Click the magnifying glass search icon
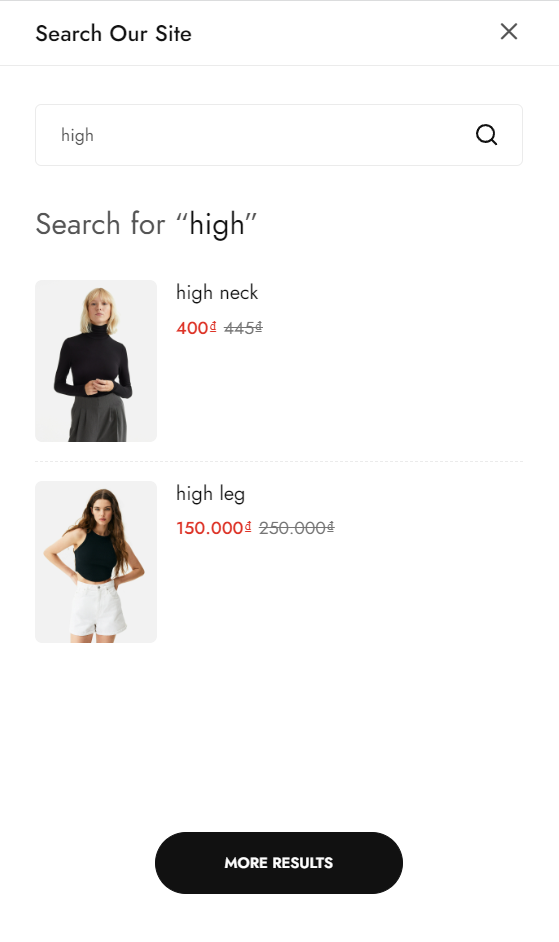This screenshot has height=942, width=559. coord(486,135)
